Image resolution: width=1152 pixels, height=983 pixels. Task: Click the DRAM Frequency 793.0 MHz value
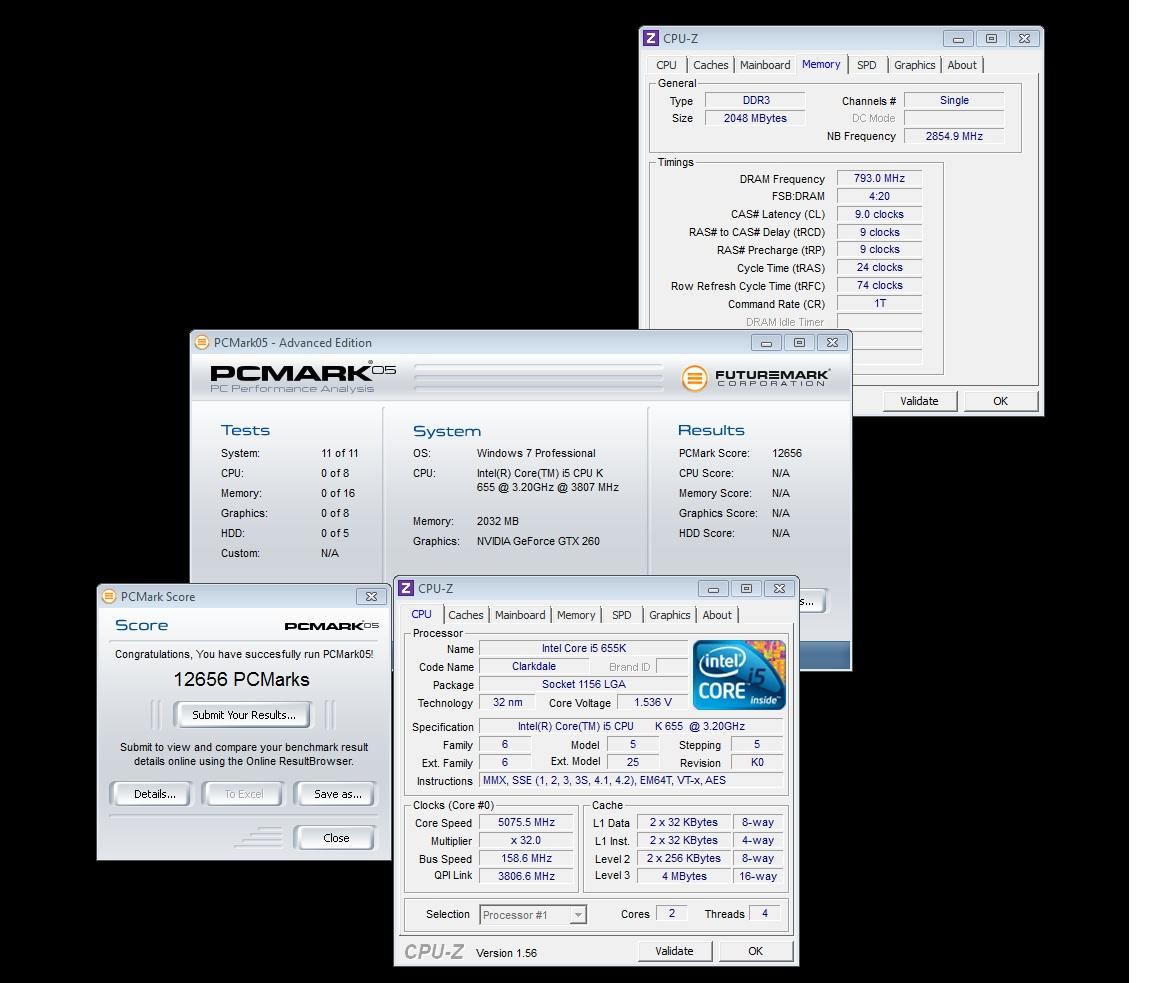(x=879, y=178)
